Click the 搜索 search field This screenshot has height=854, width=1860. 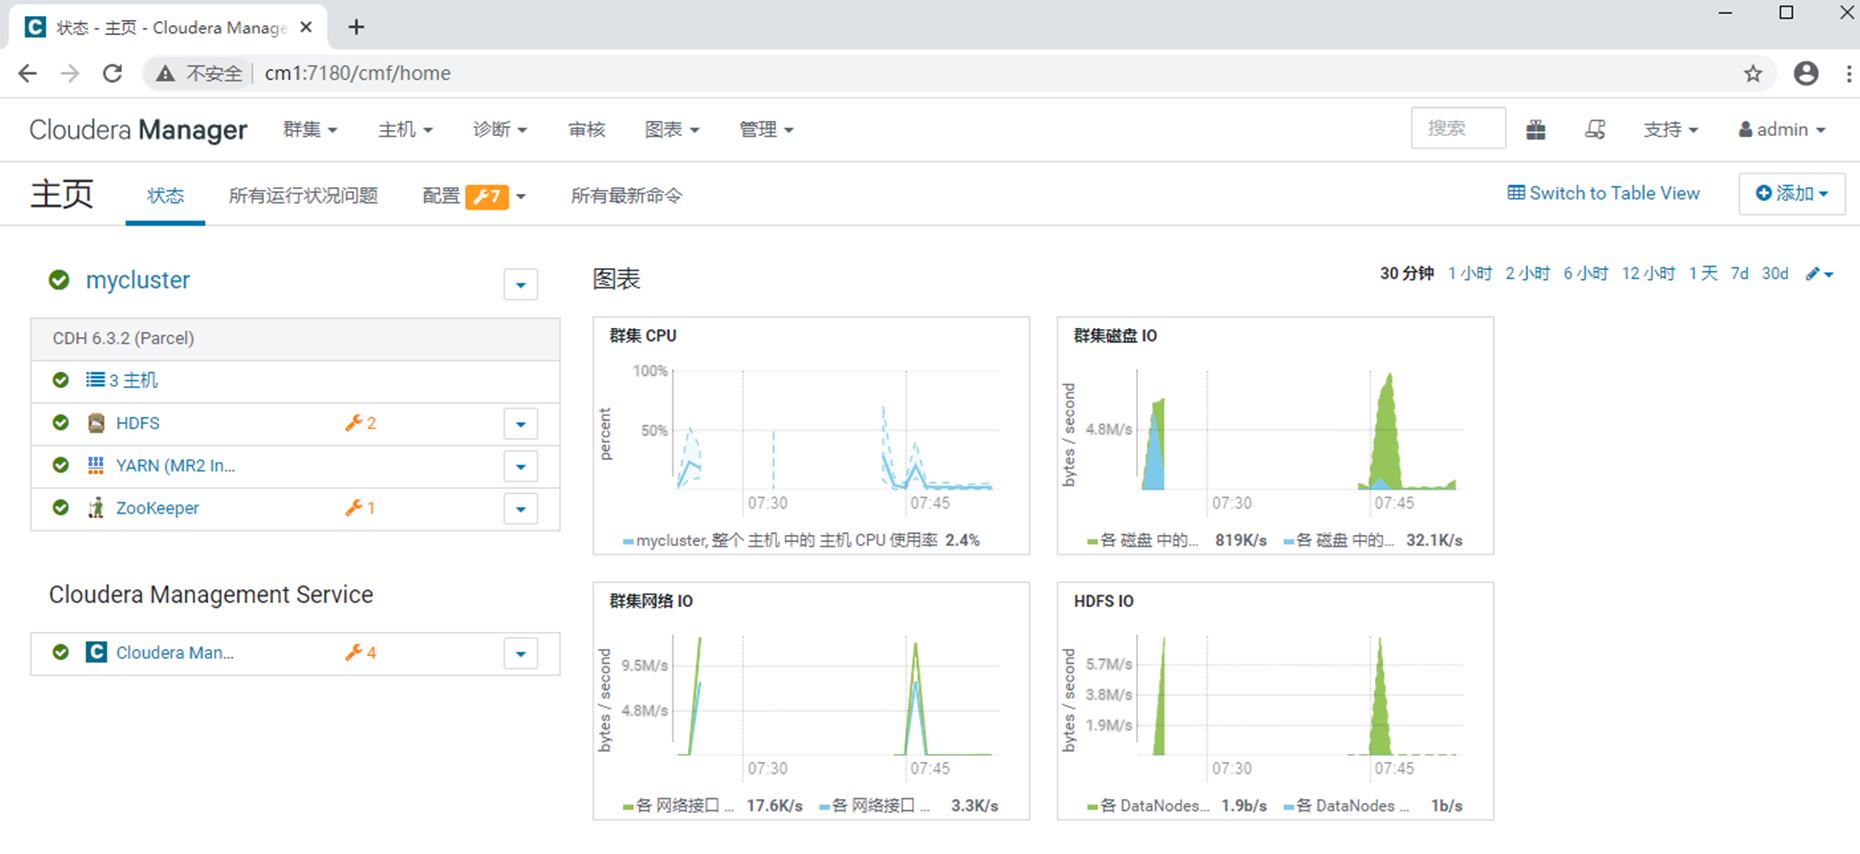(1458, 128)
